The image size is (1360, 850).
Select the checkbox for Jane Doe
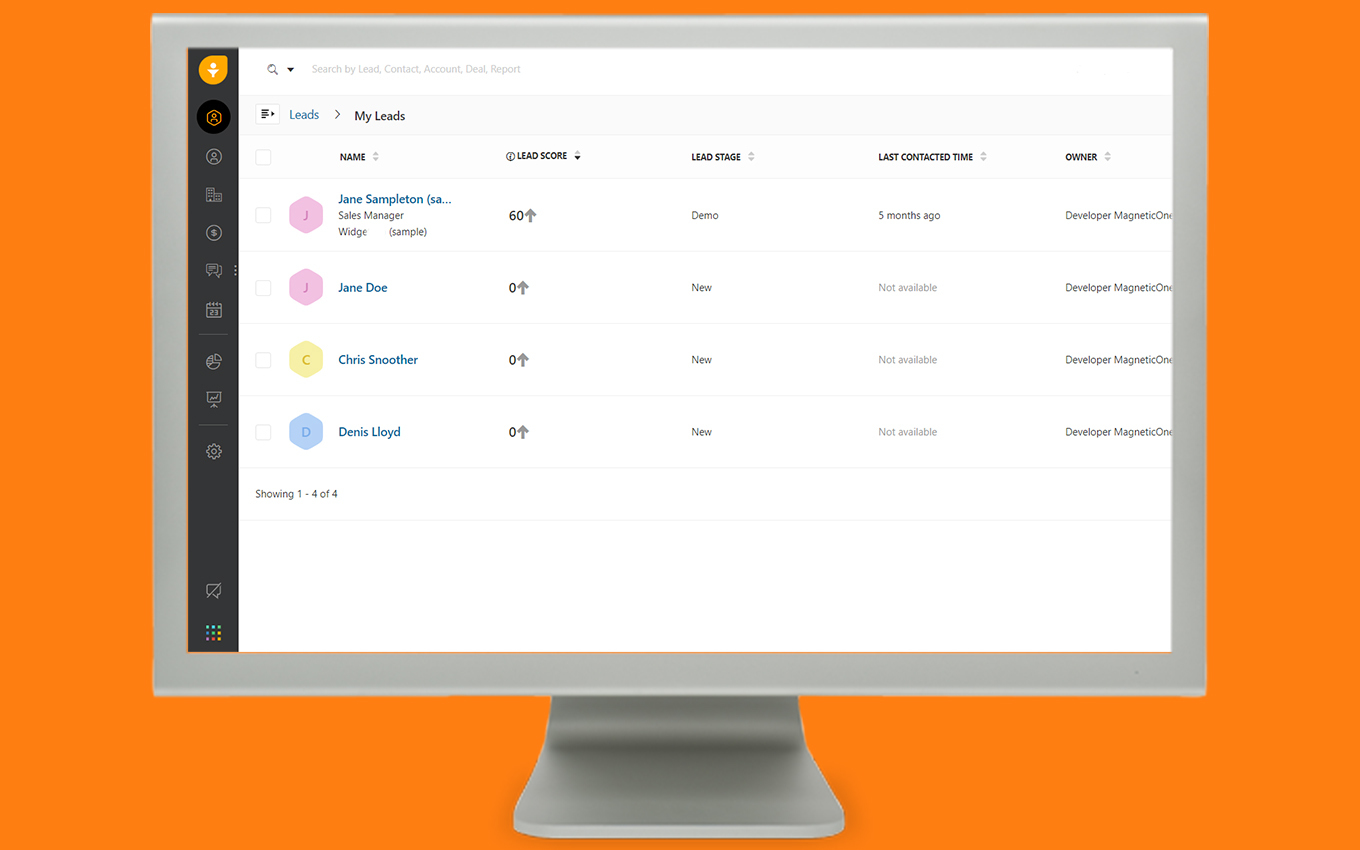pyautogui.click(x=263, y=287)
